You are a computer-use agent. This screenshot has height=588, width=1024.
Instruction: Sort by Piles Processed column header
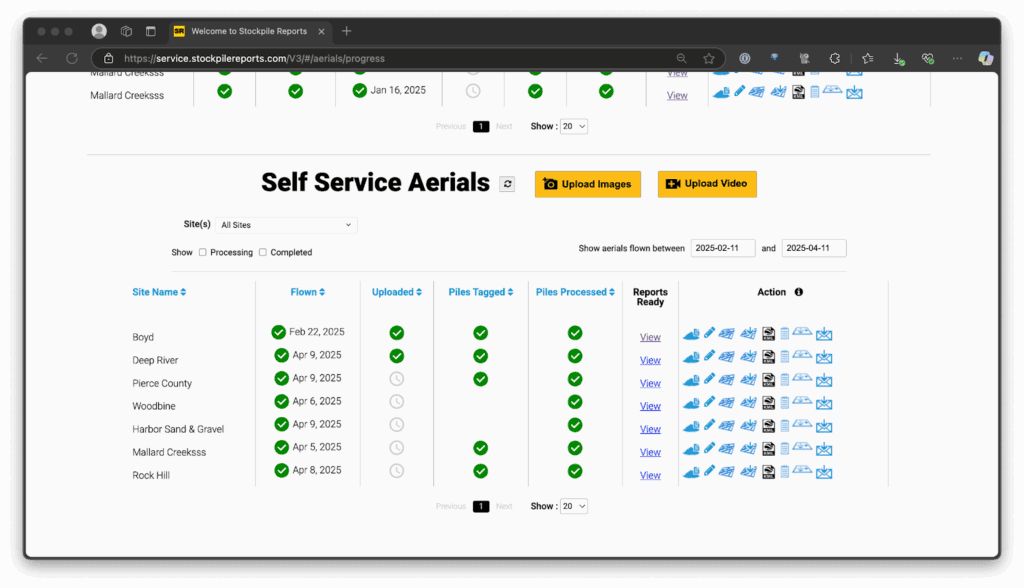(575, 292)
